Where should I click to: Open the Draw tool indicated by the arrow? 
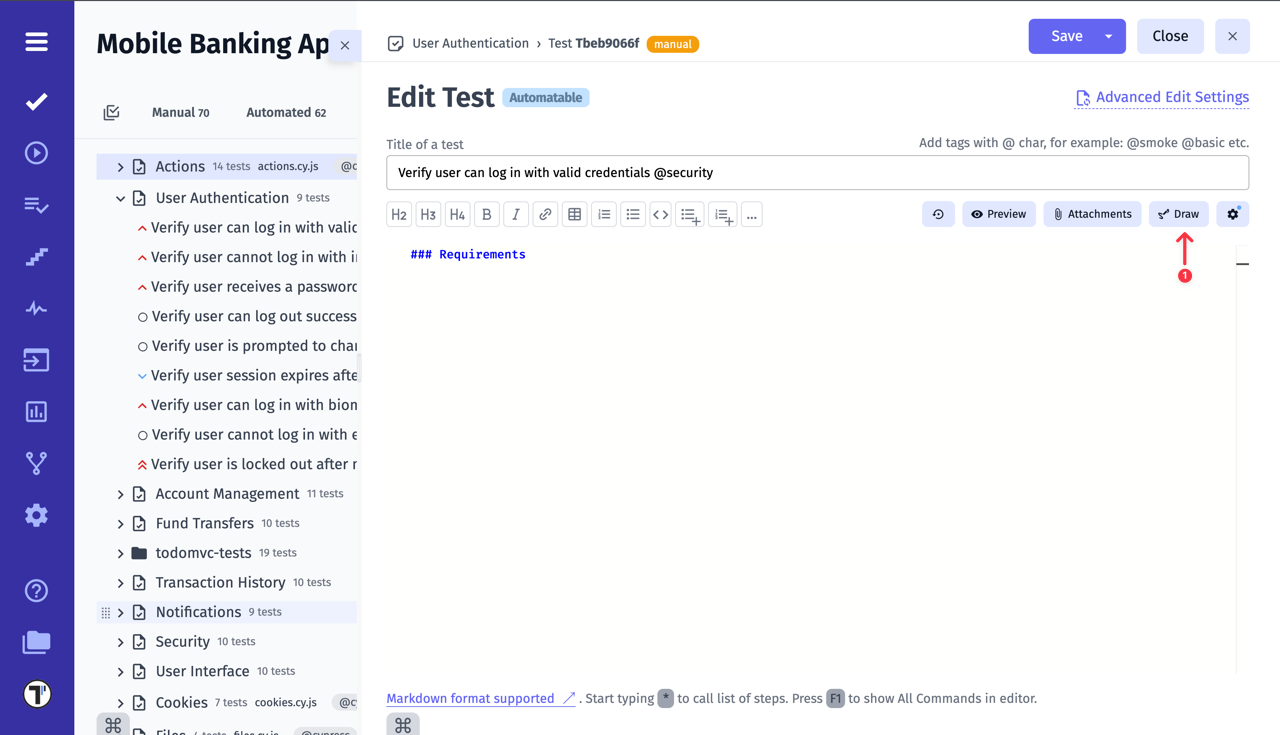pos(1178,213)
